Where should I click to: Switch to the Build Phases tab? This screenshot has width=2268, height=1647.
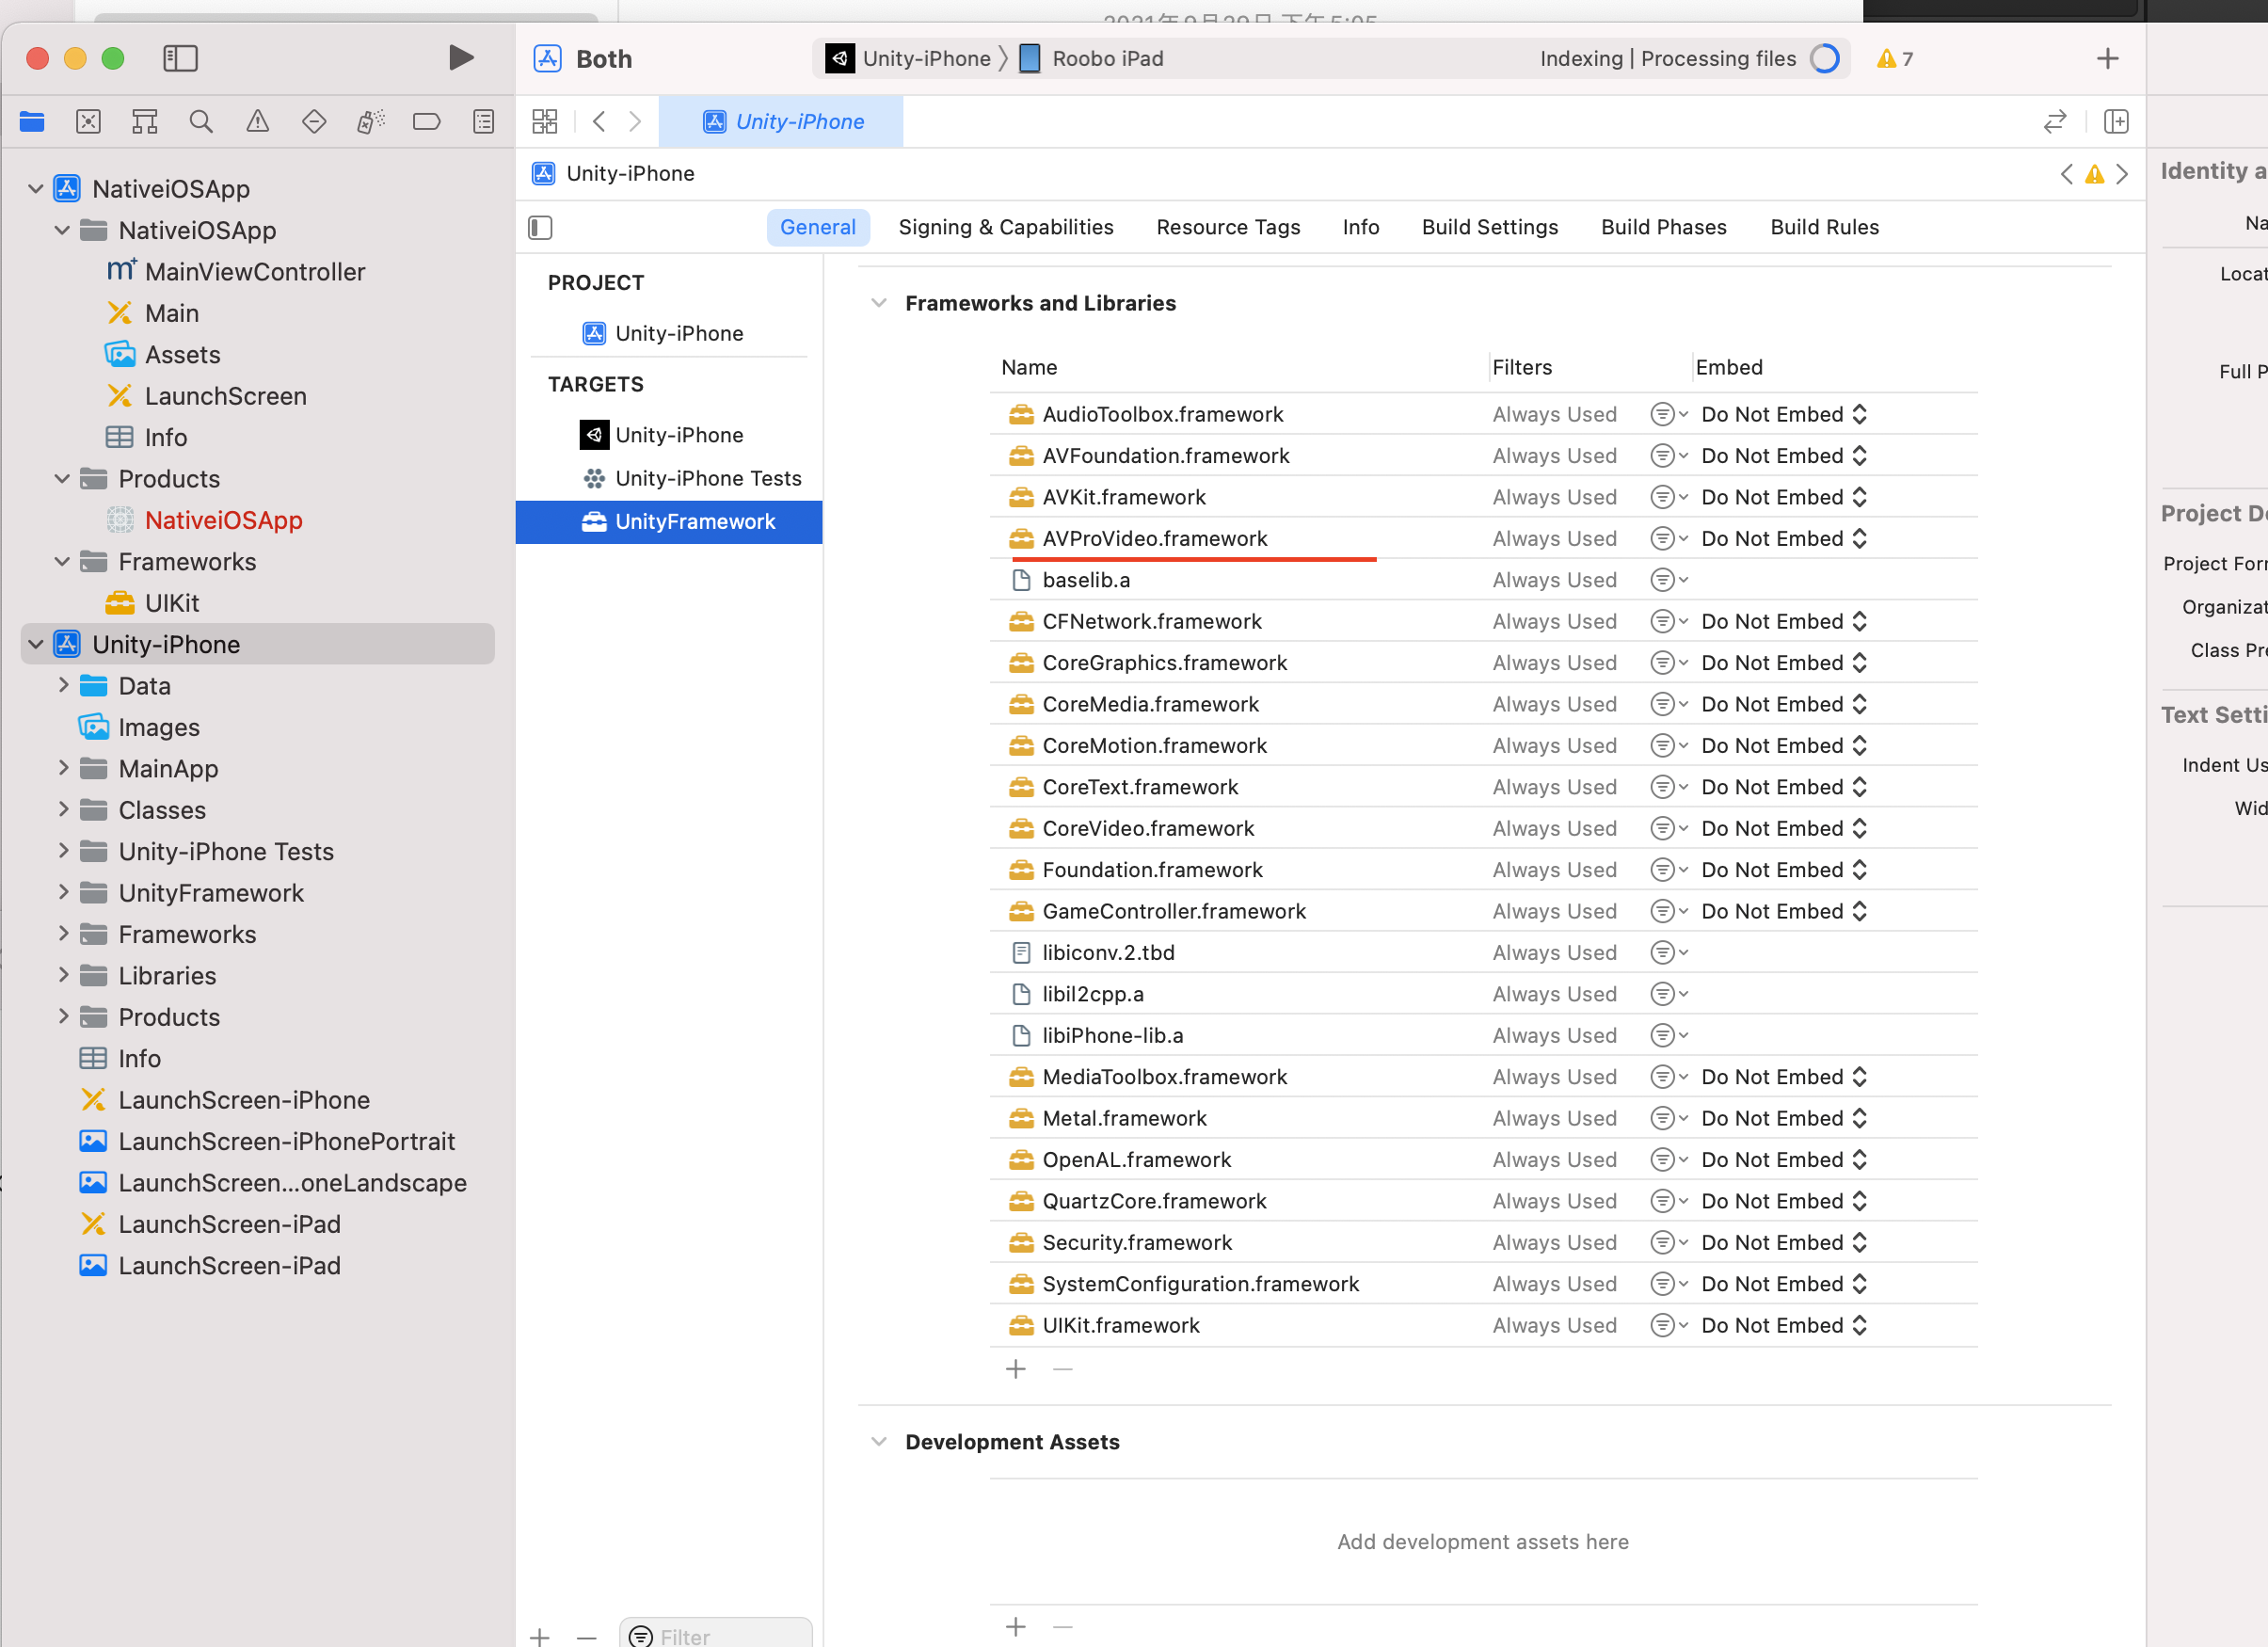pos(1663,227)
